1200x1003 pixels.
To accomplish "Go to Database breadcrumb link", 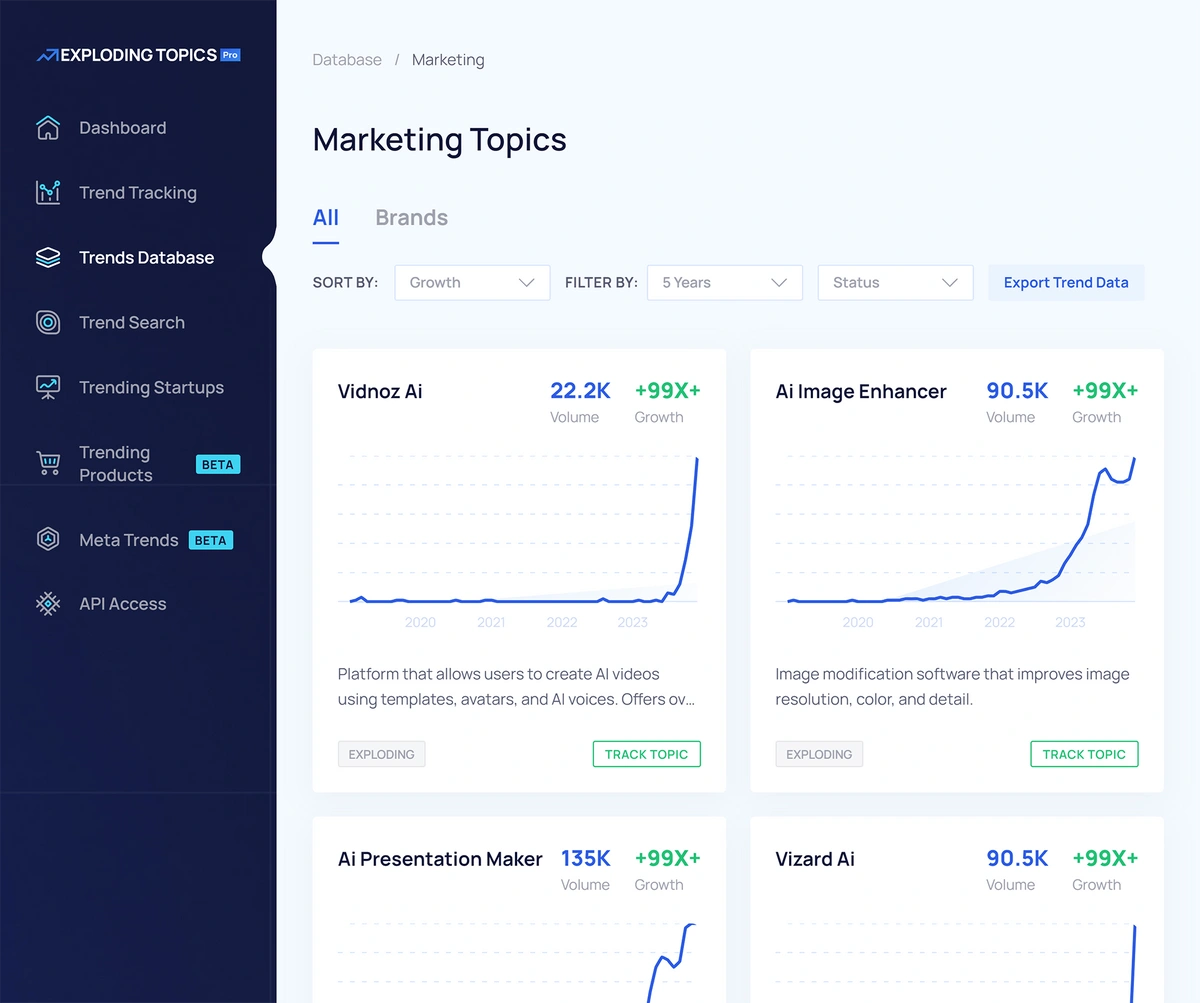I will pos(347,60).
